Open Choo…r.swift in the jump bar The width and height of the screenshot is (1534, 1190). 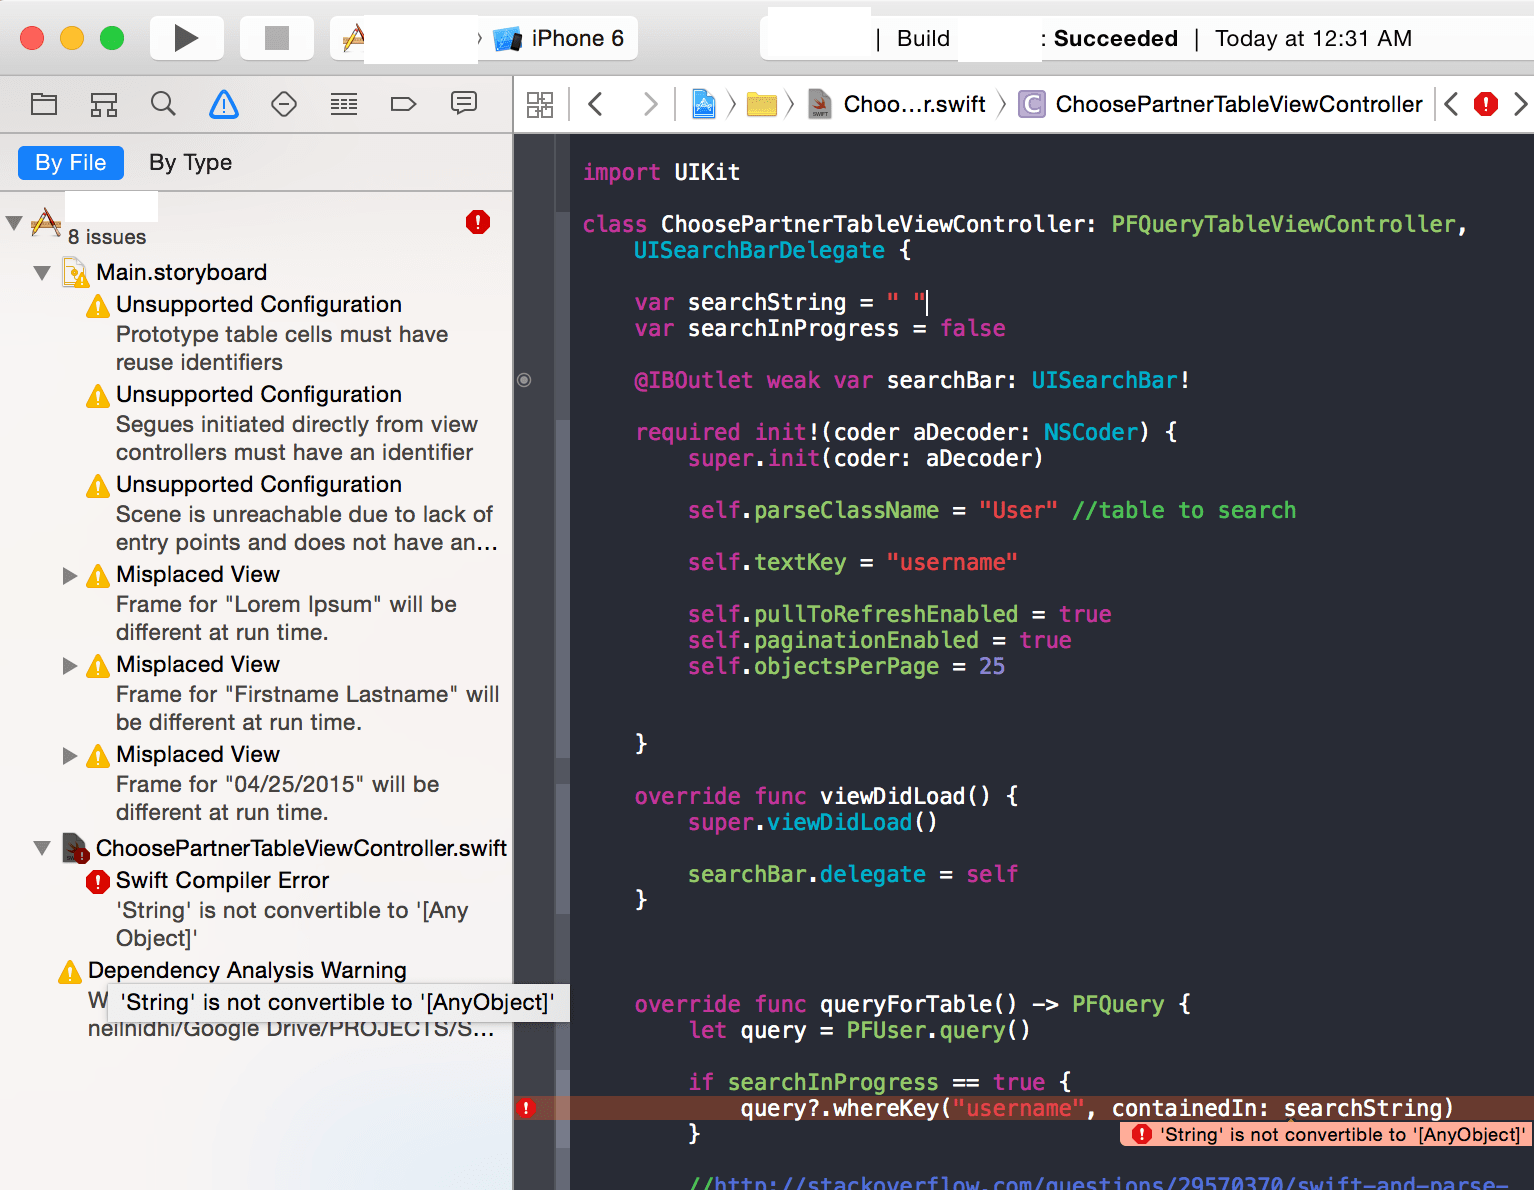coord(897,104)
